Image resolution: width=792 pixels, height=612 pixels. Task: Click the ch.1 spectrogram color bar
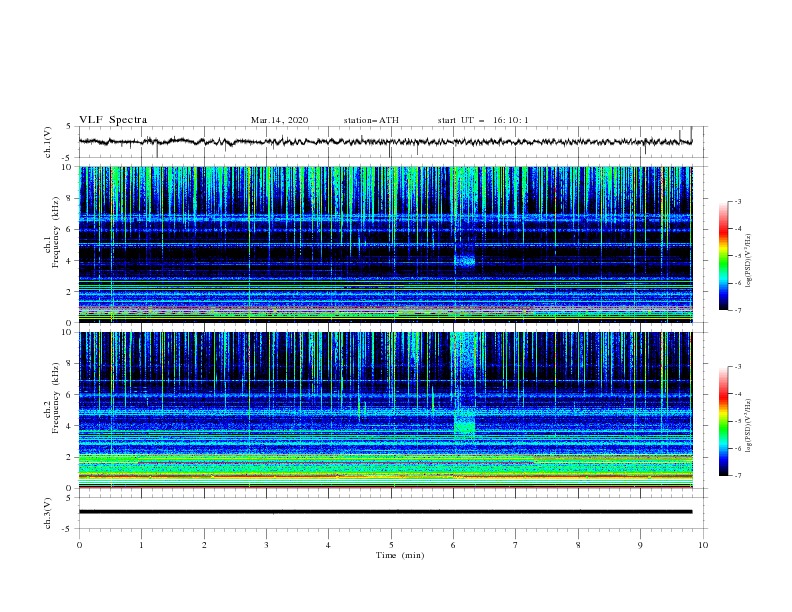(x=723, y=255)
